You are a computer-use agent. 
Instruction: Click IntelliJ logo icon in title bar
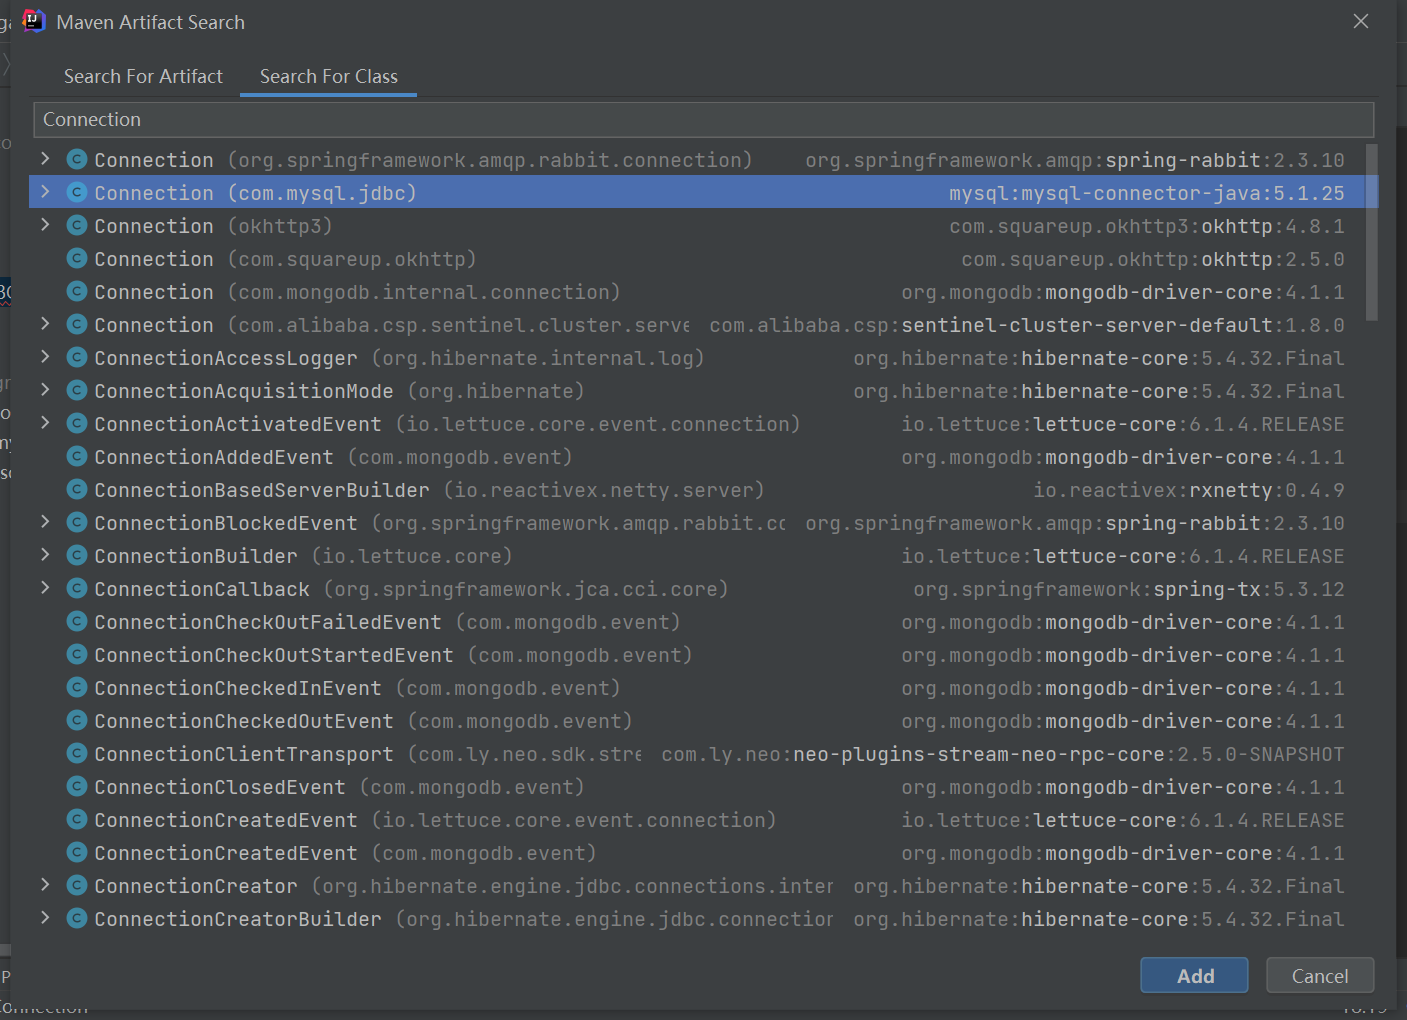34,21
